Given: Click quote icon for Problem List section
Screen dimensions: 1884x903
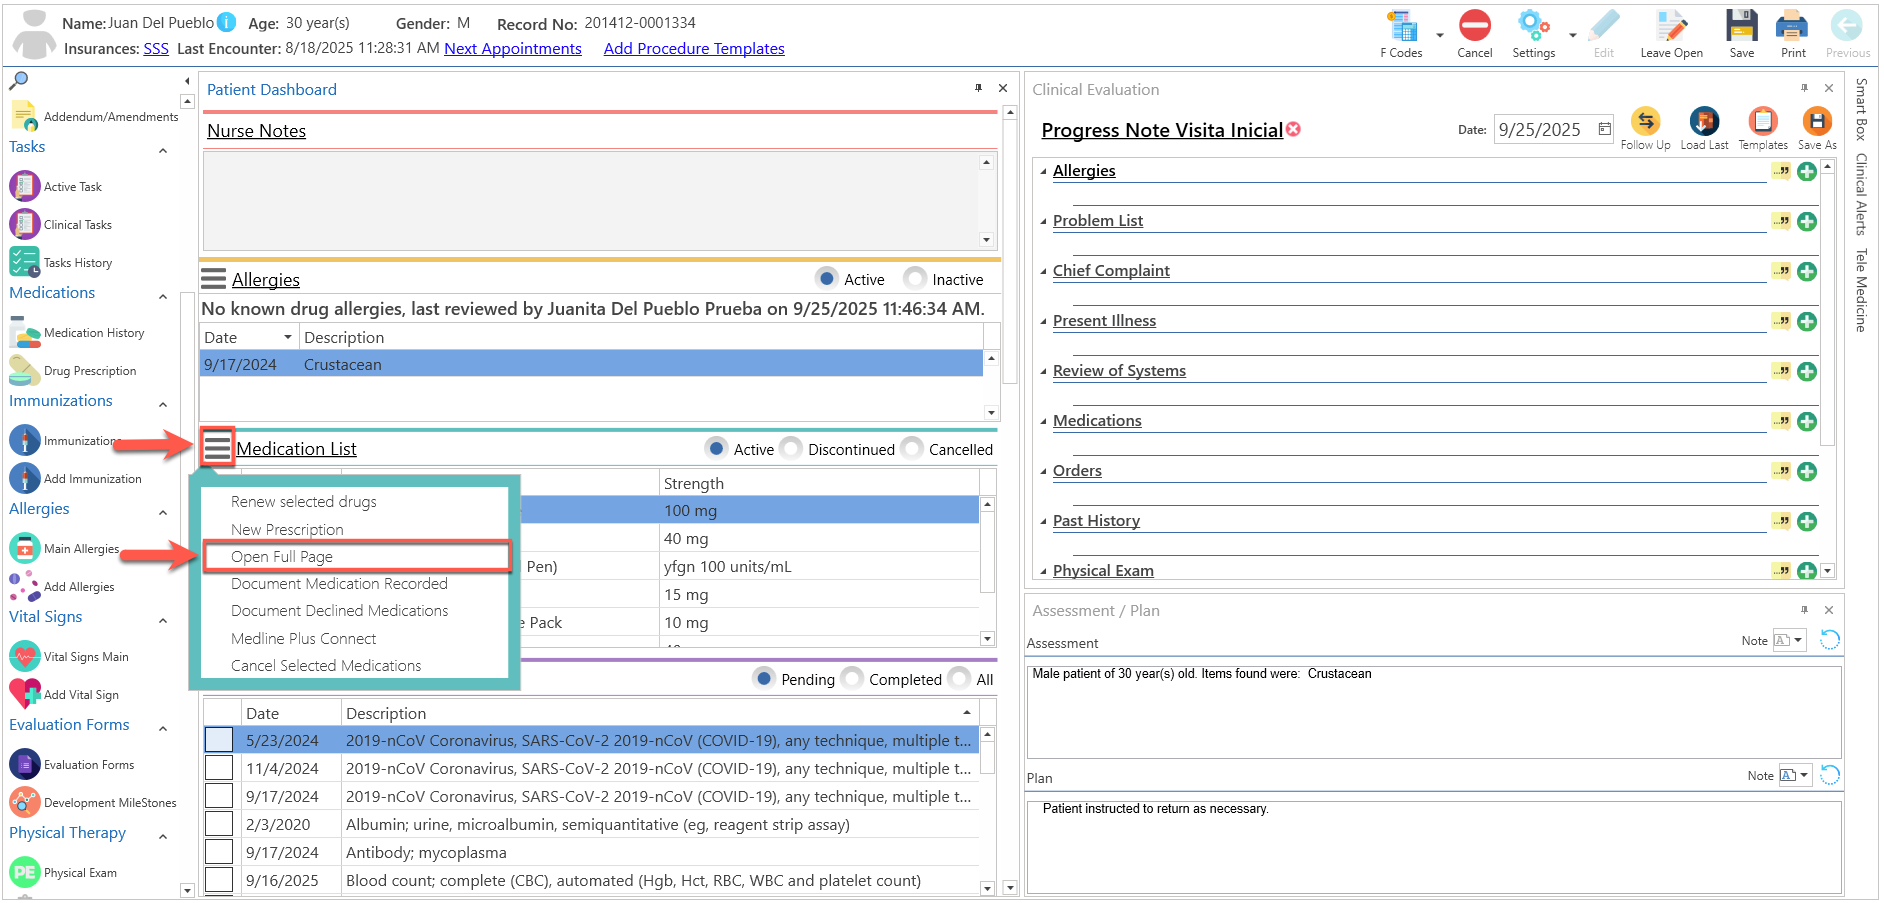Looking at the screenshot, I should click(1781, 221).
